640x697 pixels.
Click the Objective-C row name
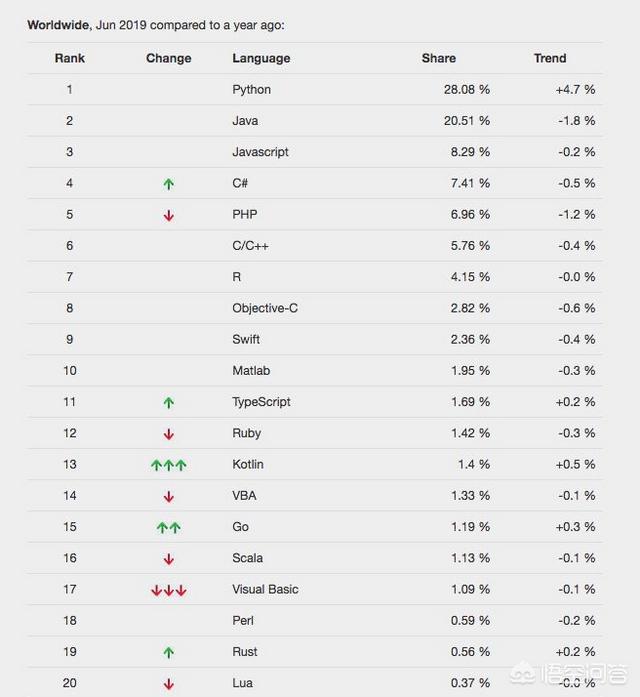pyautogui.click(x=265, y=308)
